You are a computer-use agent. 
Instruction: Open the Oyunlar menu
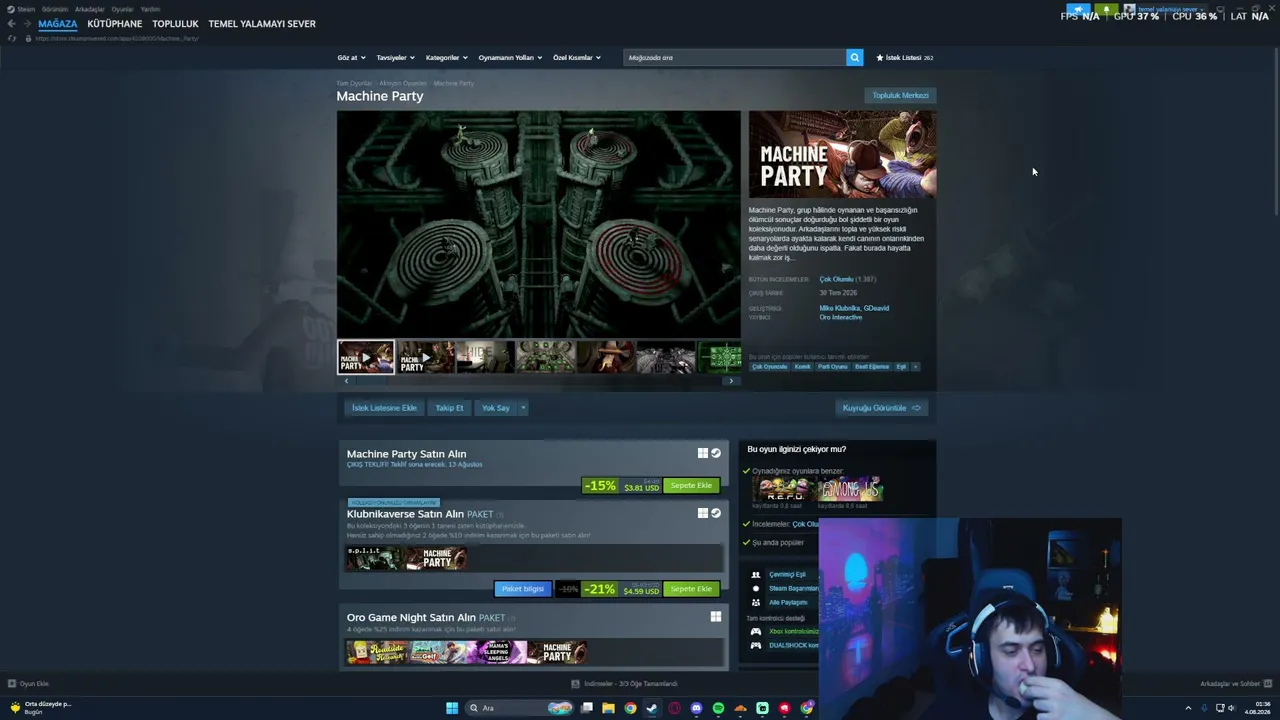tap(122, 9)
